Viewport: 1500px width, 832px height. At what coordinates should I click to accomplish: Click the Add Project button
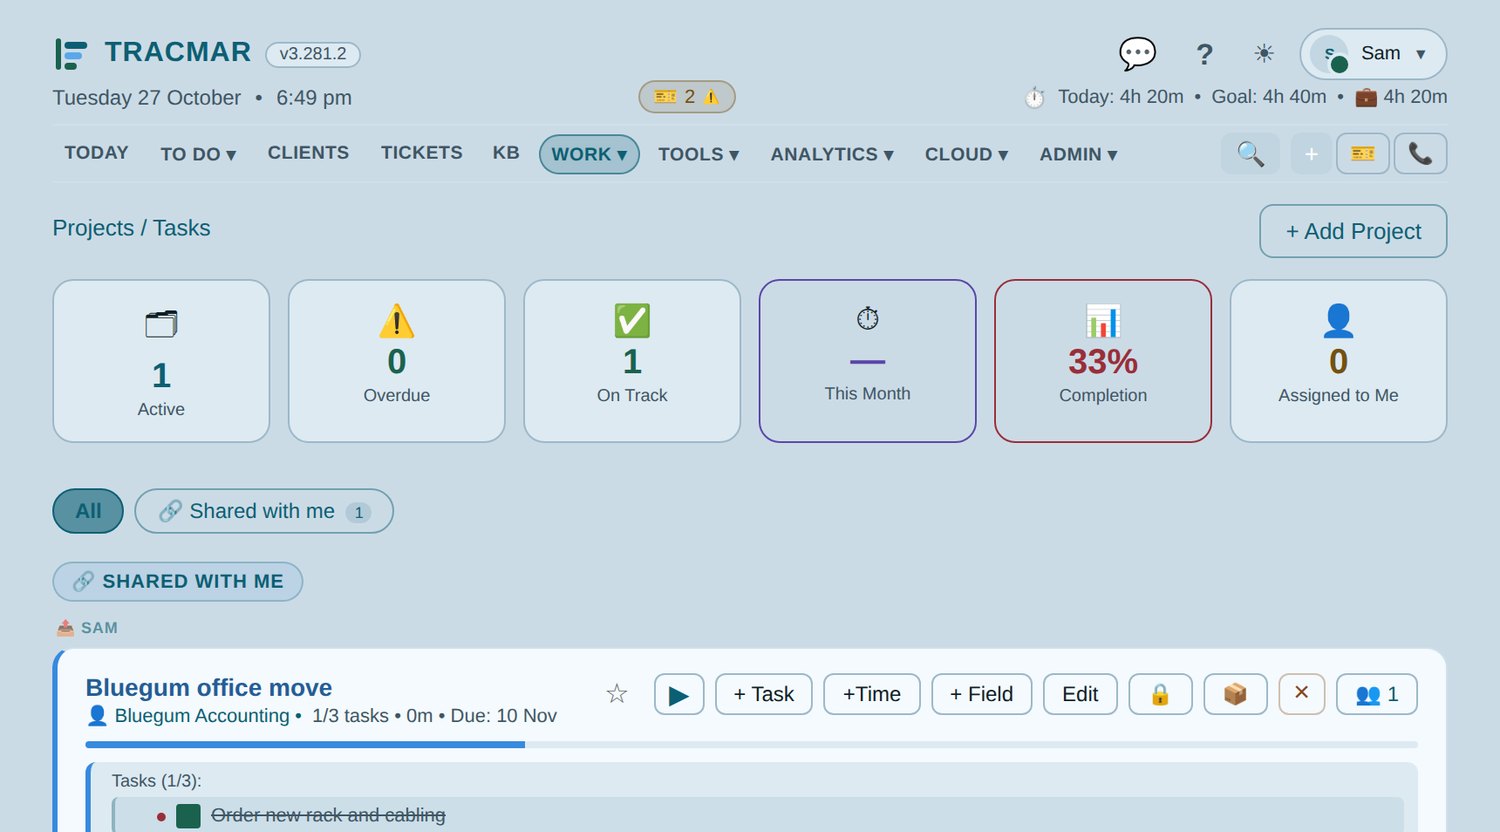(x=1353, y=231)
